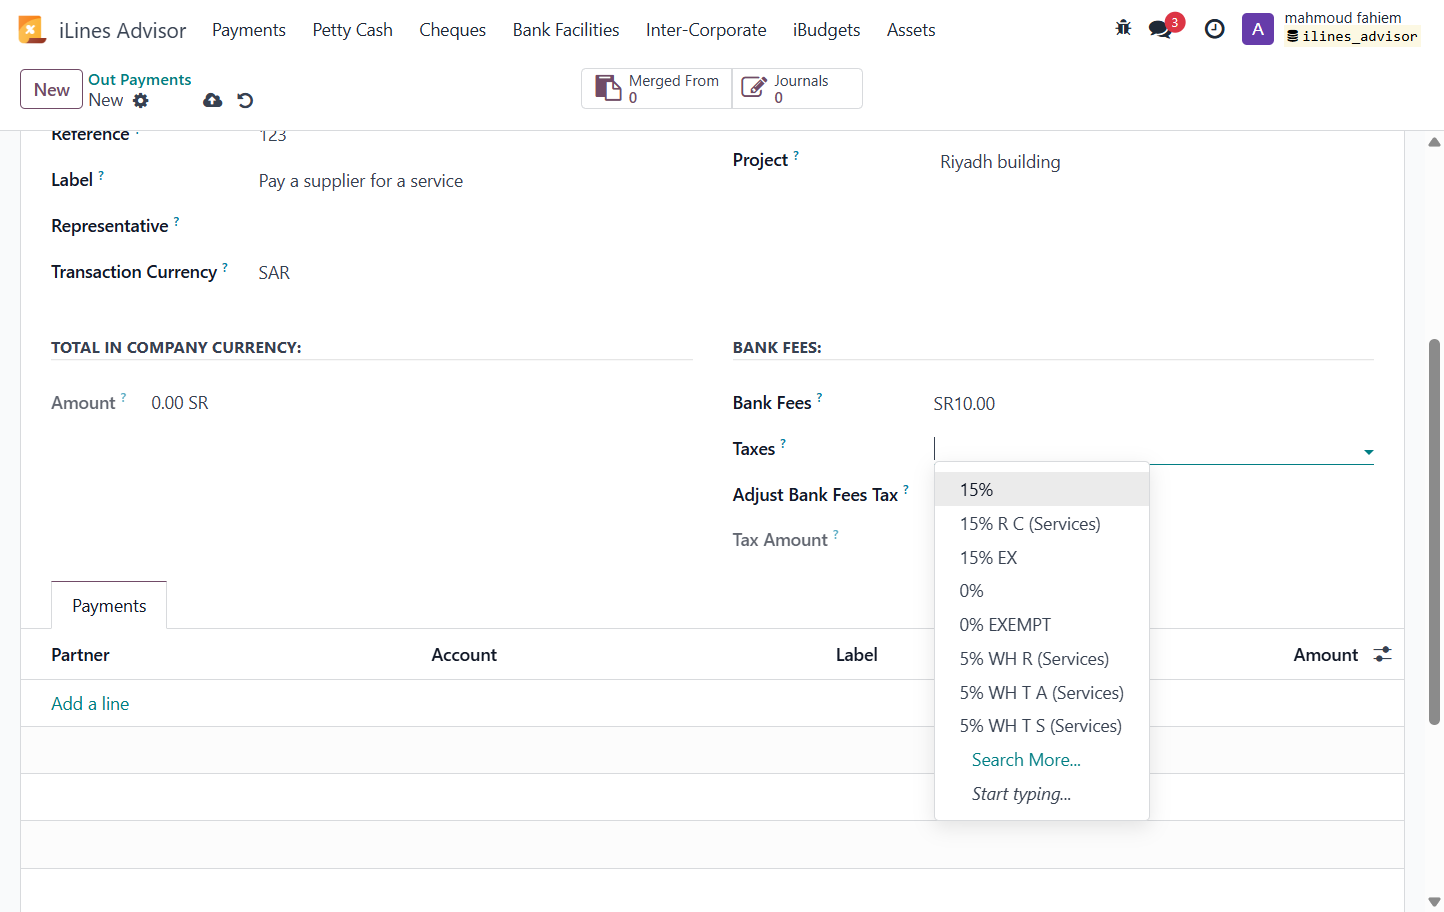Image resolution: width=1444 pixels, height=912 pixels.
Task: Open the Bank Facilities menu
Action: (x=566, y=30)
